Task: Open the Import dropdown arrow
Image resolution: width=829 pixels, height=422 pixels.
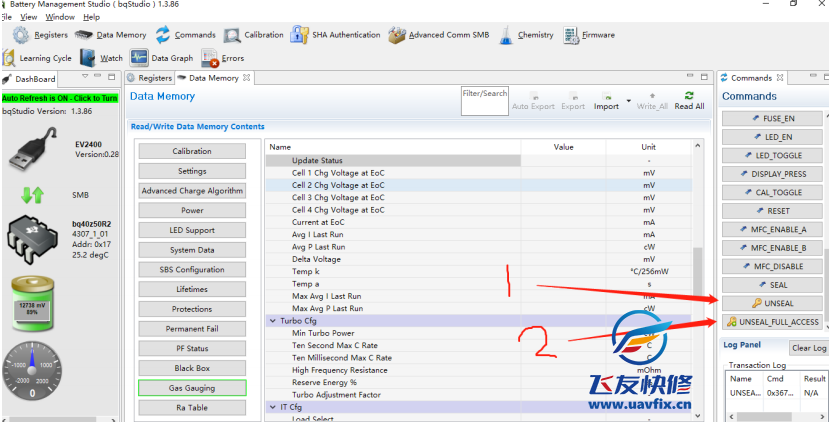Action: (x=628, y=100)
